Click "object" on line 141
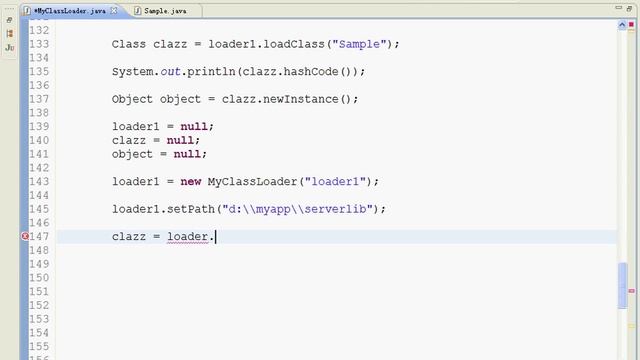640x360 pixels. pos(132,154)
